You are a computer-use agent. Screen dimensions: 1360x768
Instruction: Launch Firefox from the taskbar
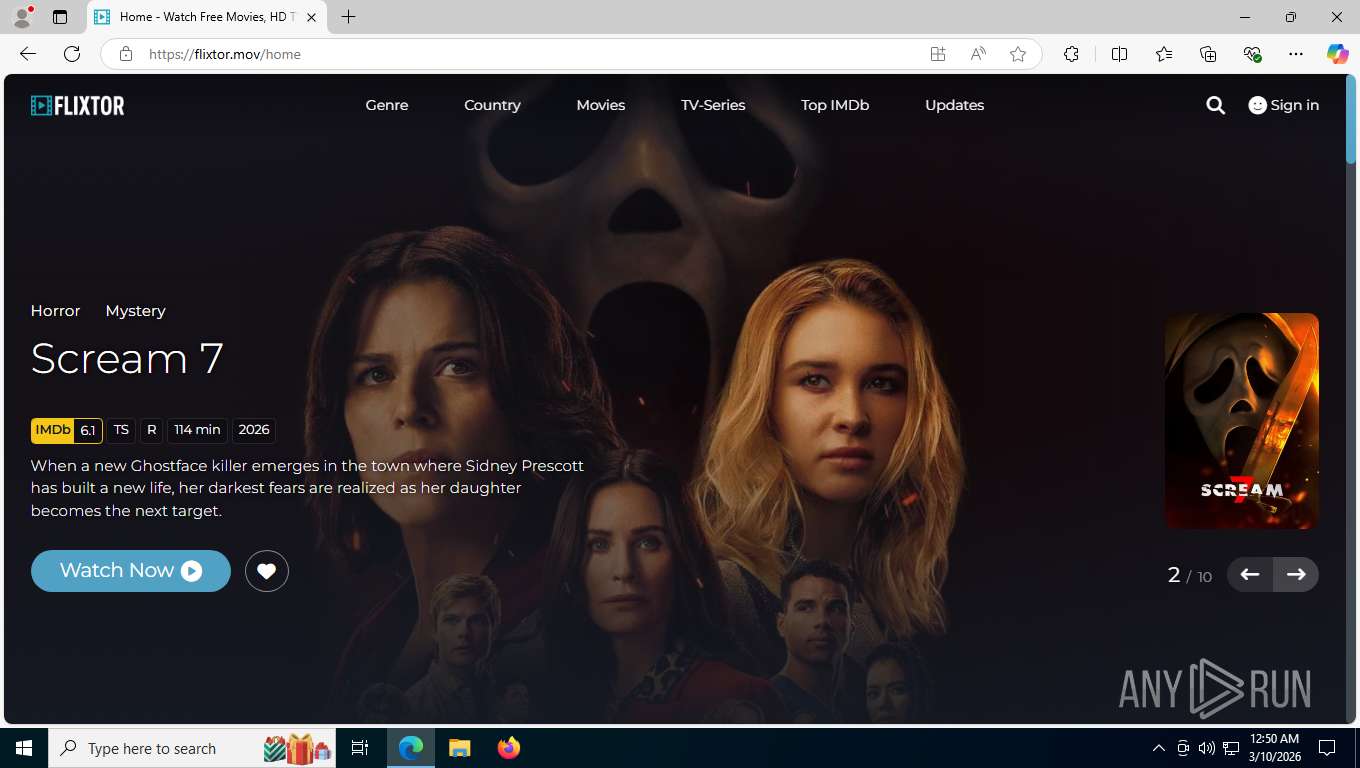click(509, 748)
